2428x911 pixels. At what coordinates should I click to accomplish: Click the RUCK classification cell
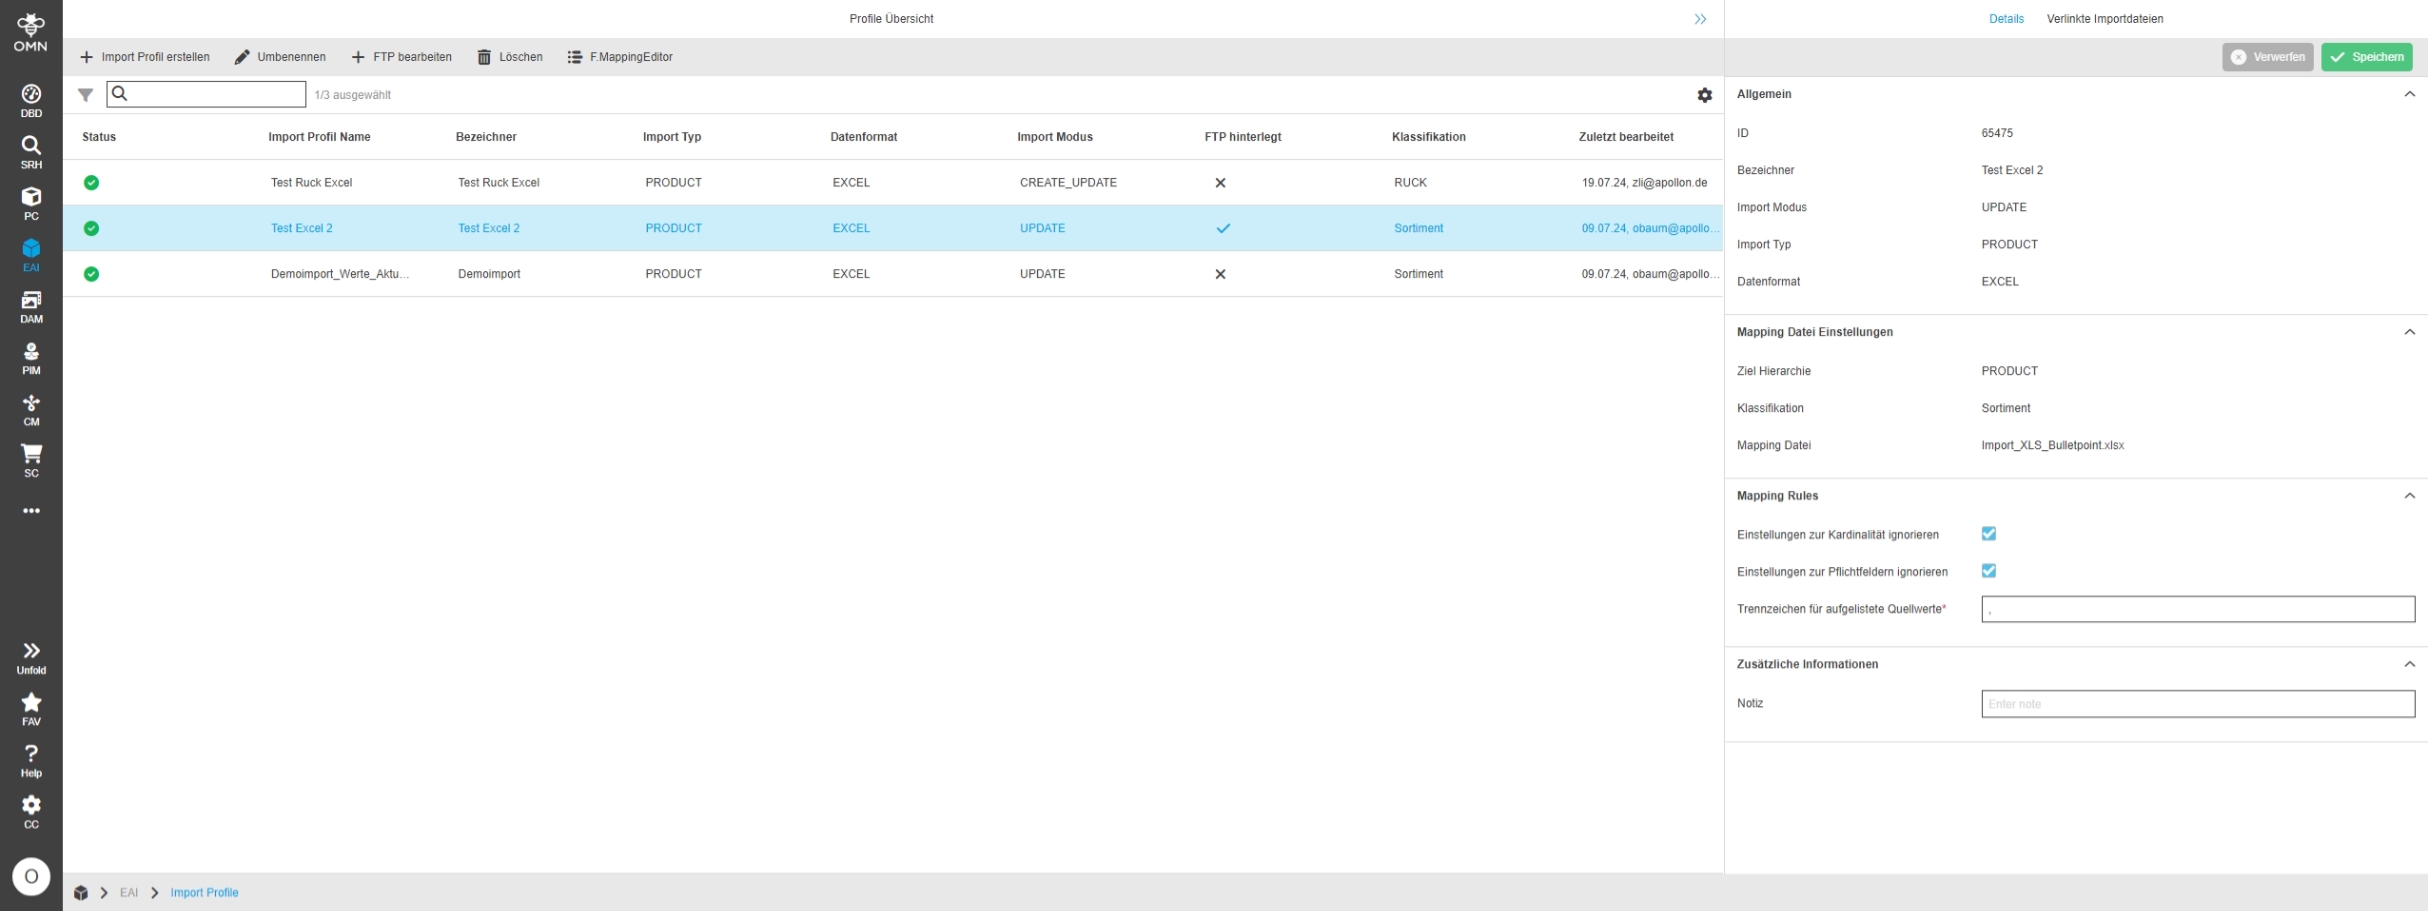(1410, 183)
